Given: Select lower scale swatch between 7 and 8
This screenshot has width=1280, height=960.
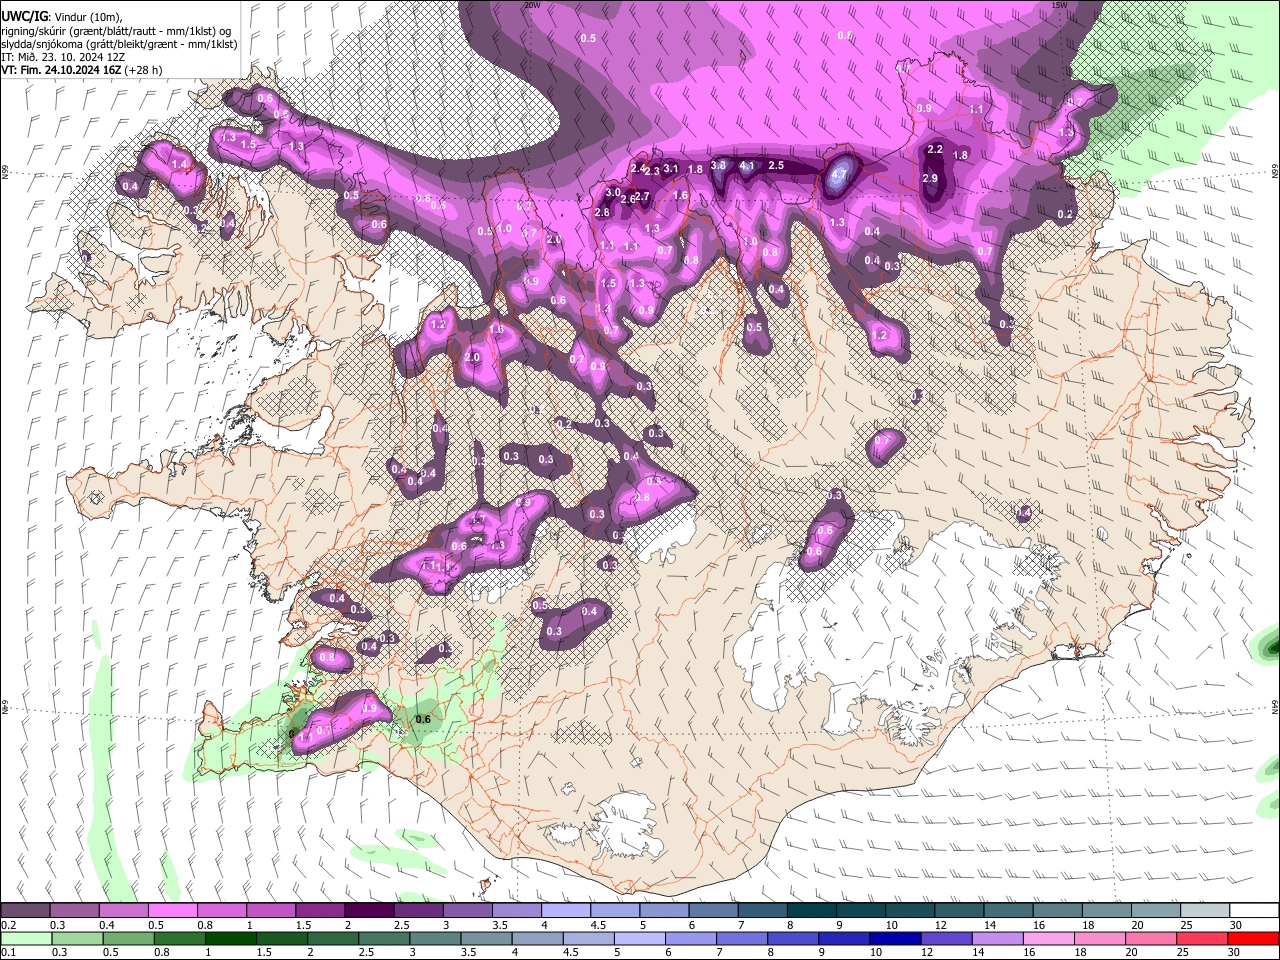Looking at the screenshot, I should (x=741, y=938).
